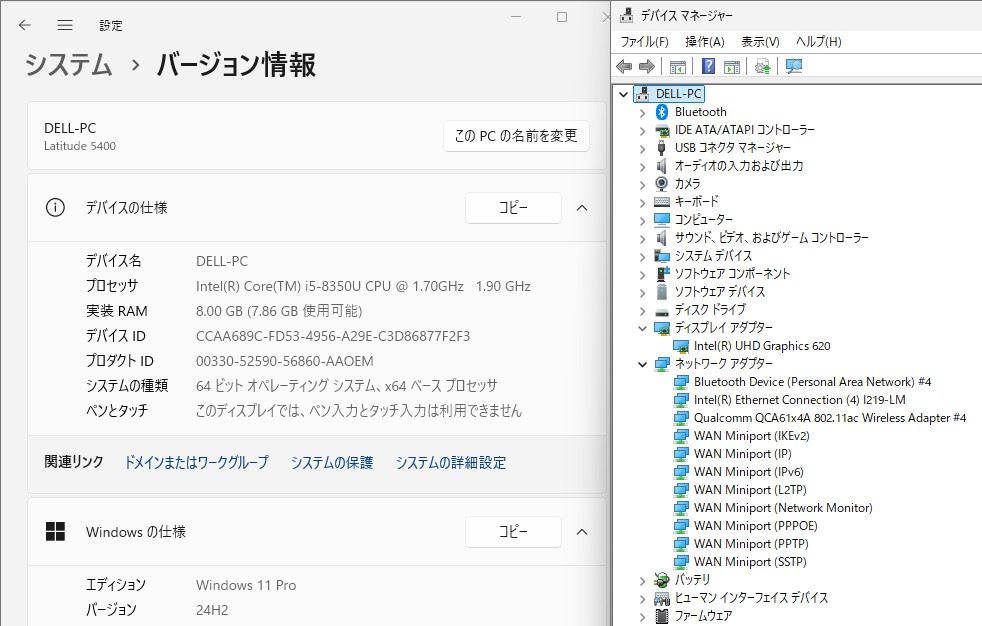Select the Intel(R) UHD Graphics 620 device
This screenshot has width=982, height=626.
[762, 346]
